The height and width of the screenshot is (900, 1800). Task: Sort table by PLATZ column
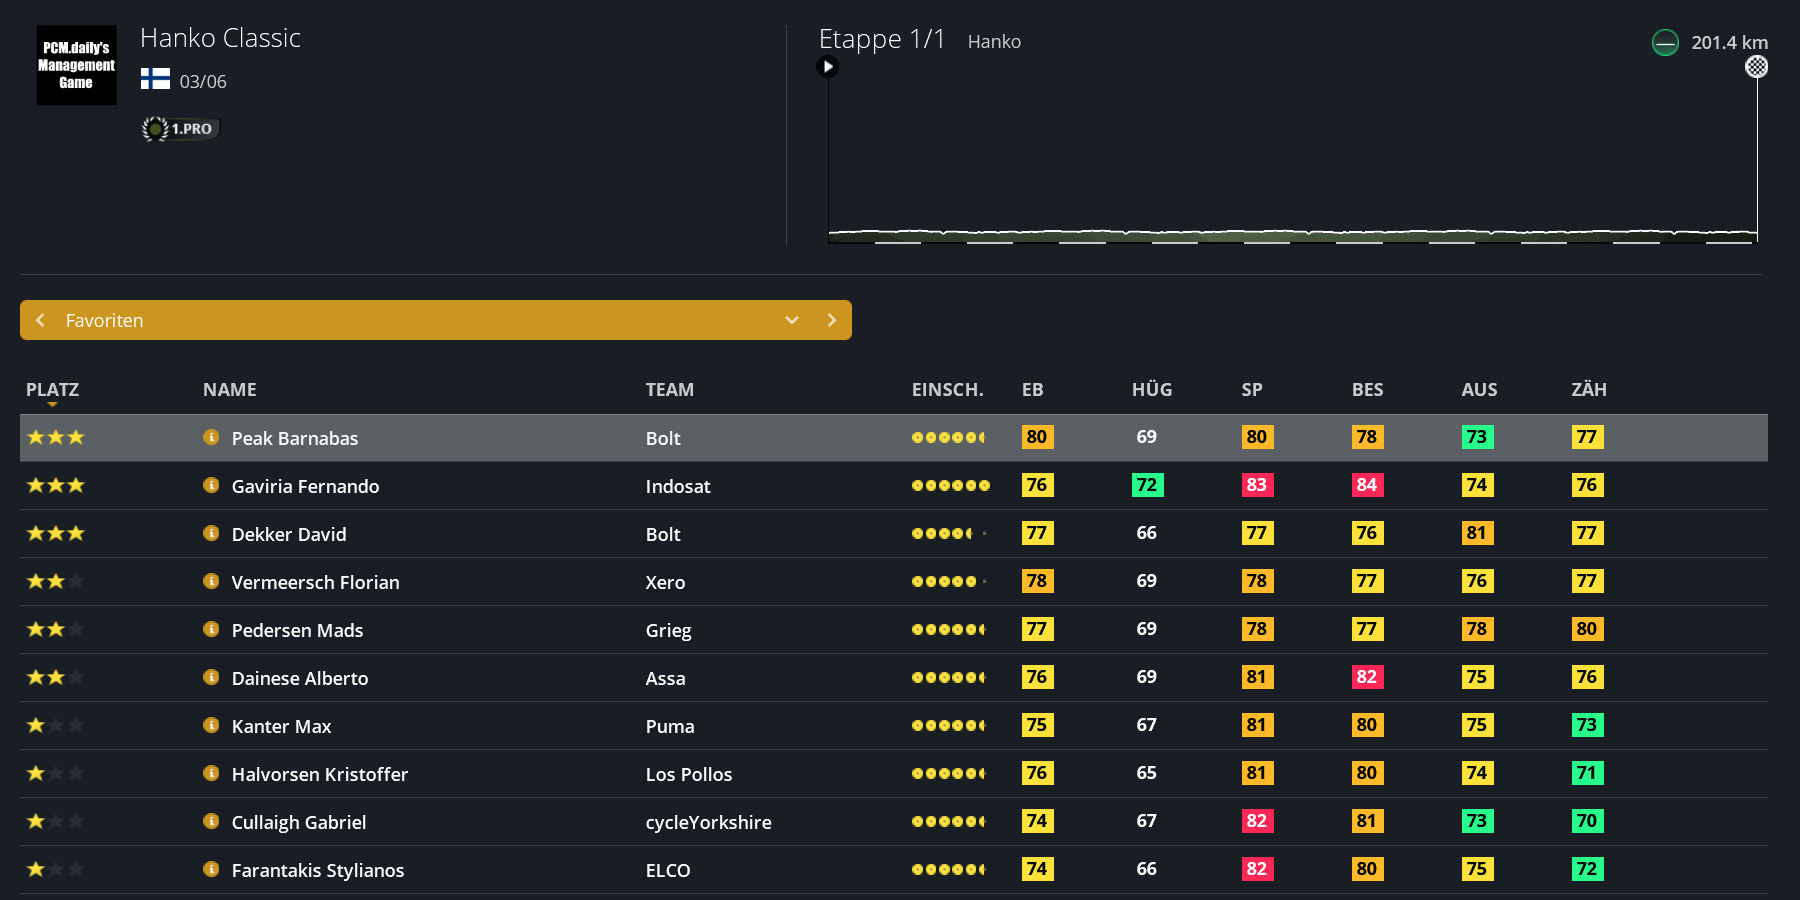pyautogui.click(x=52, y=390)
